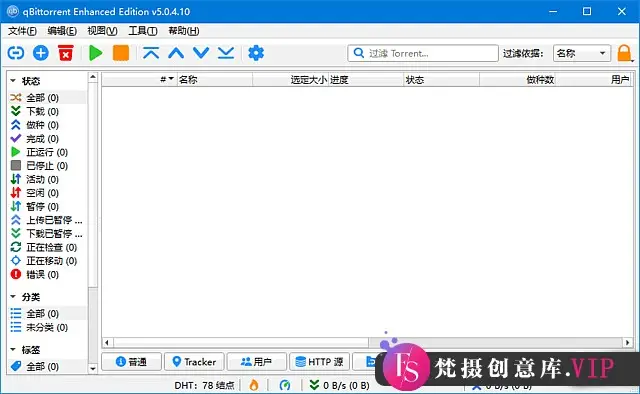640x394 pixels.
Task: Click the speed gauge icon in status bar
Action: (x=285, y=385)
